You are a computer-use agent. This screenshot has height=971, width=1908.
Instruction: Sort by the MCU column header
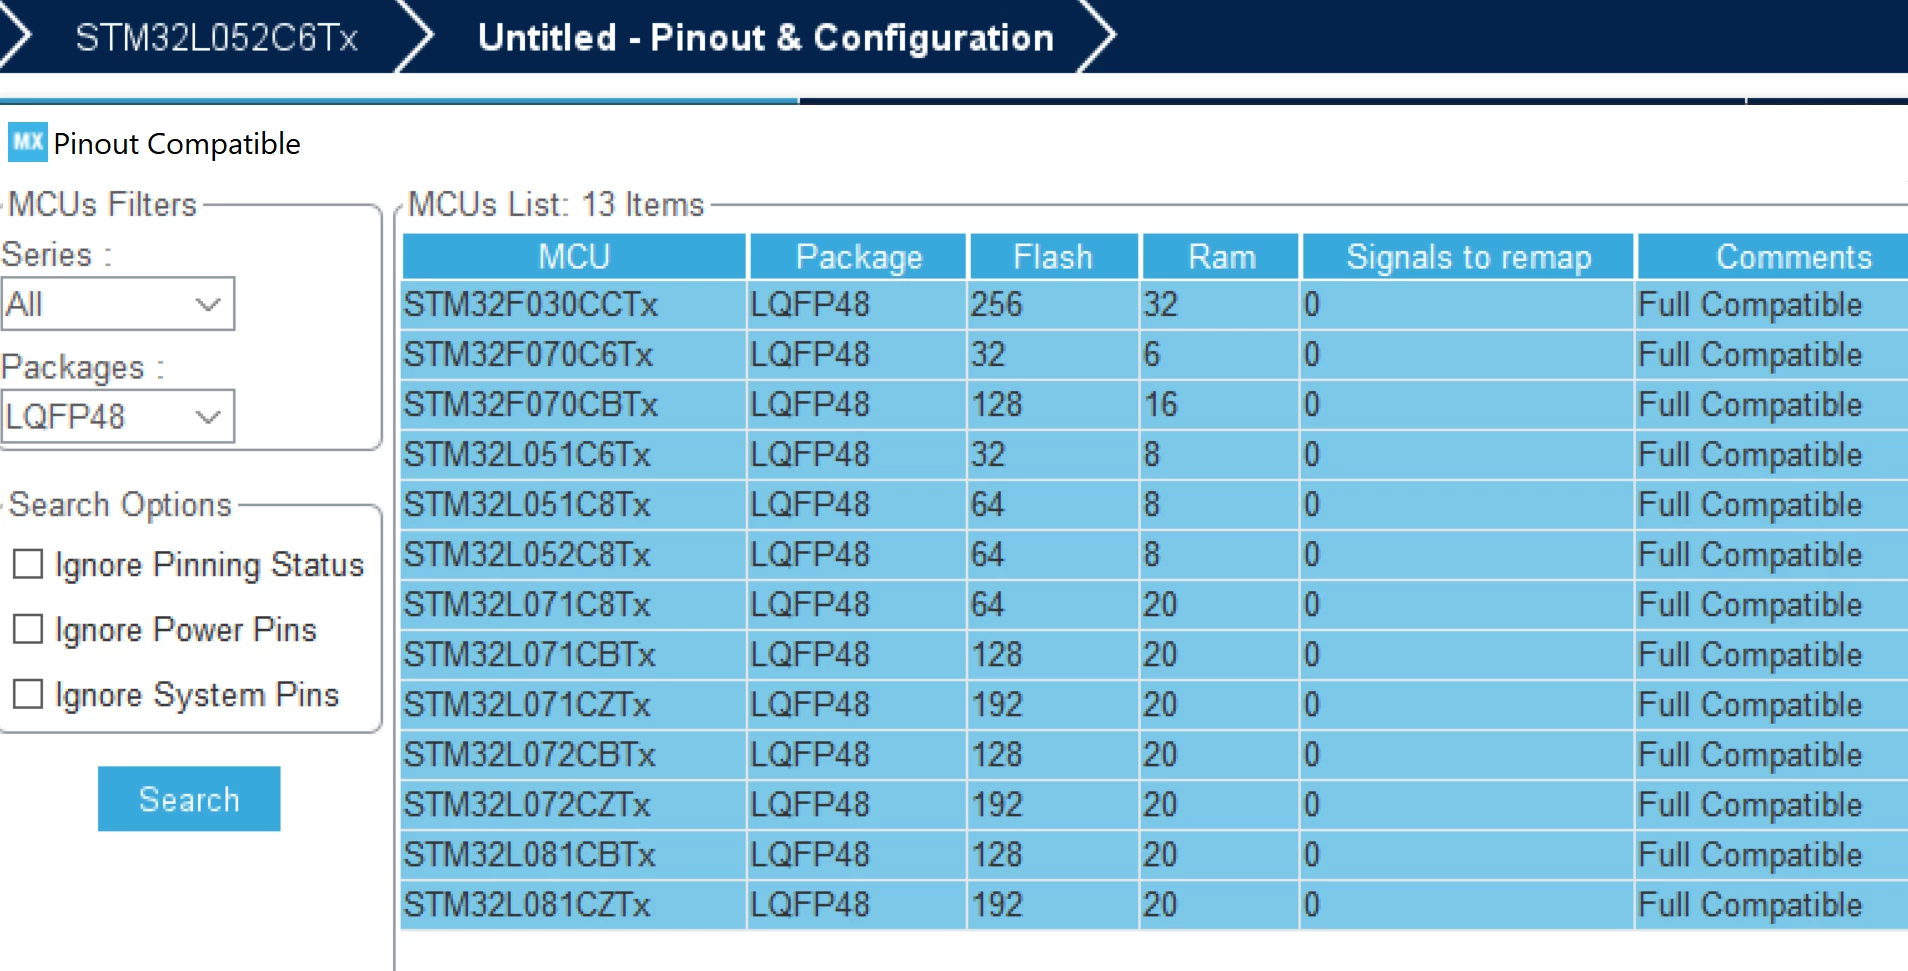point(574,257)
